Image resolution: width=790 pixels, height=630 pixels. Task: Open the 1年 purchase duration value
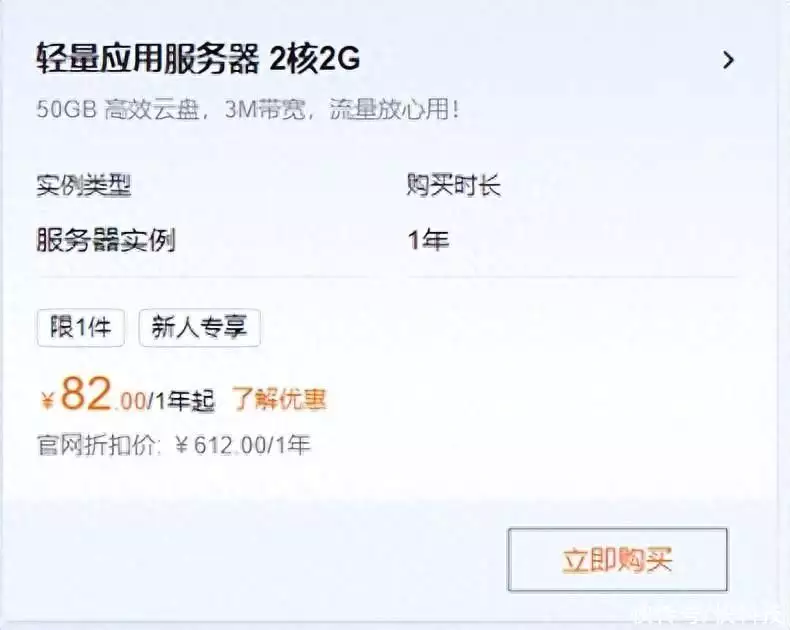pyautogui.click(x=429, y=240)
